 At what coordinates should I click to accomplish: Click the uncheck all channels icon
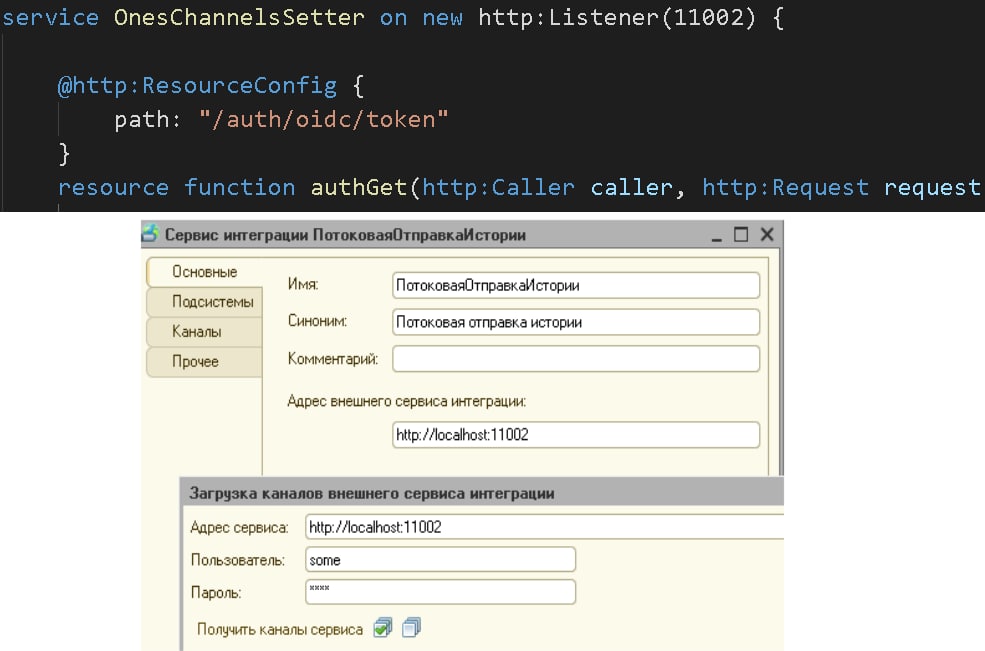tap(411, 628)
